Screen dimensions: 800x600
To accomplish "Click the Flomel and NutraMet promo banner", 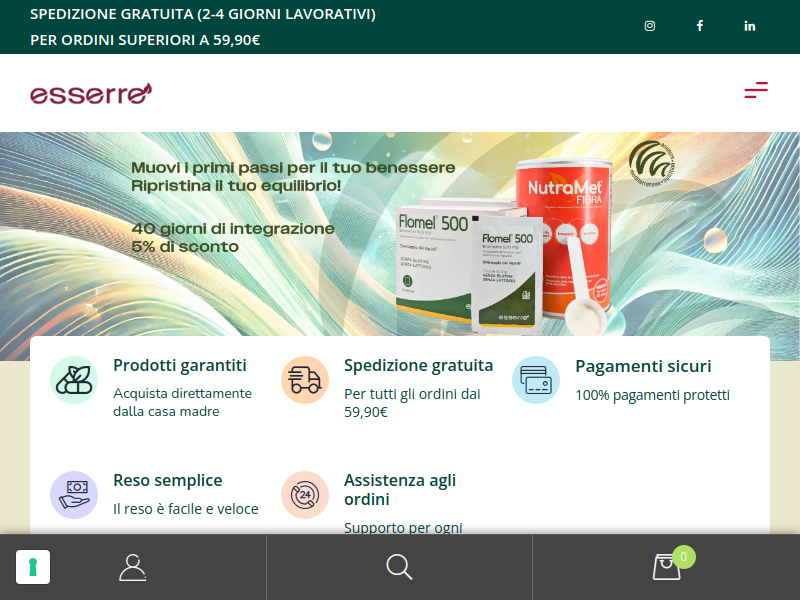I will tap(400, 246).
